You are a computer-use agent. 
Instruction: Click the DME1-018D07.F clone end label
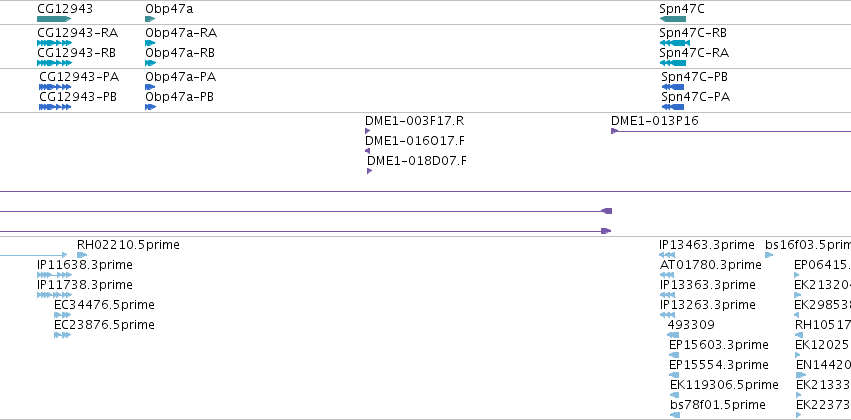point(417,161)
